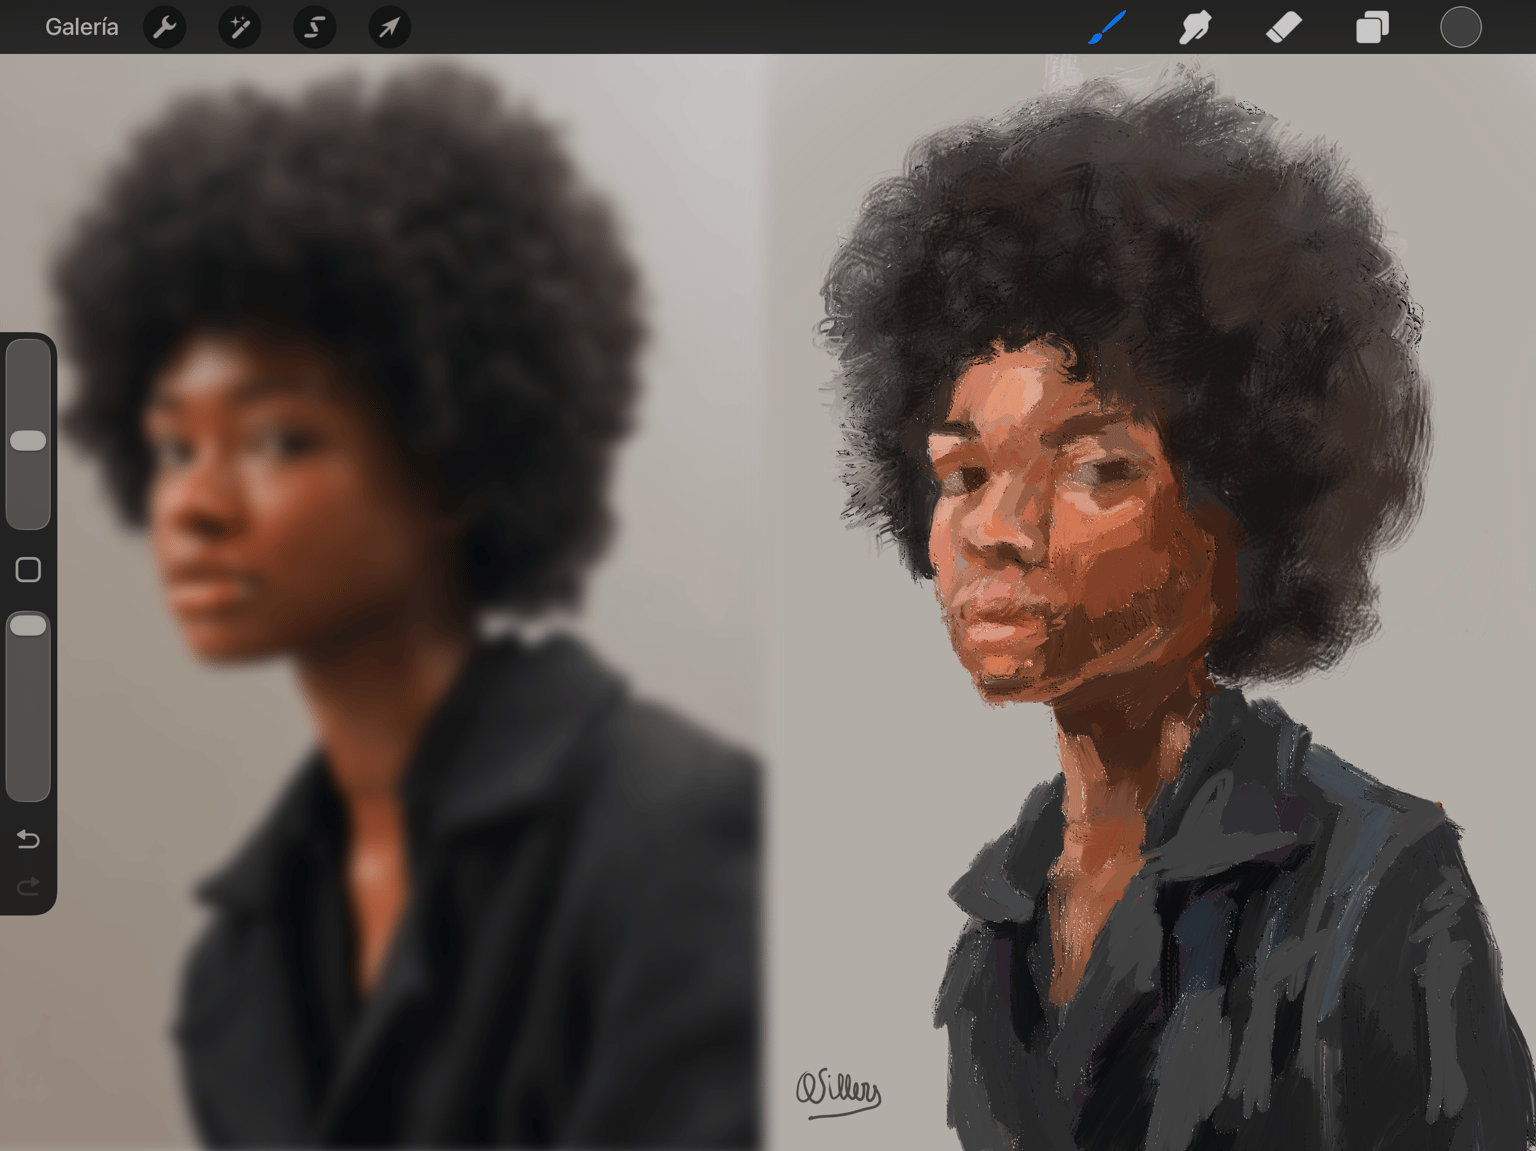
Task: Open the Adjustments magic wand menu
Action: click(x=240, y=27)
